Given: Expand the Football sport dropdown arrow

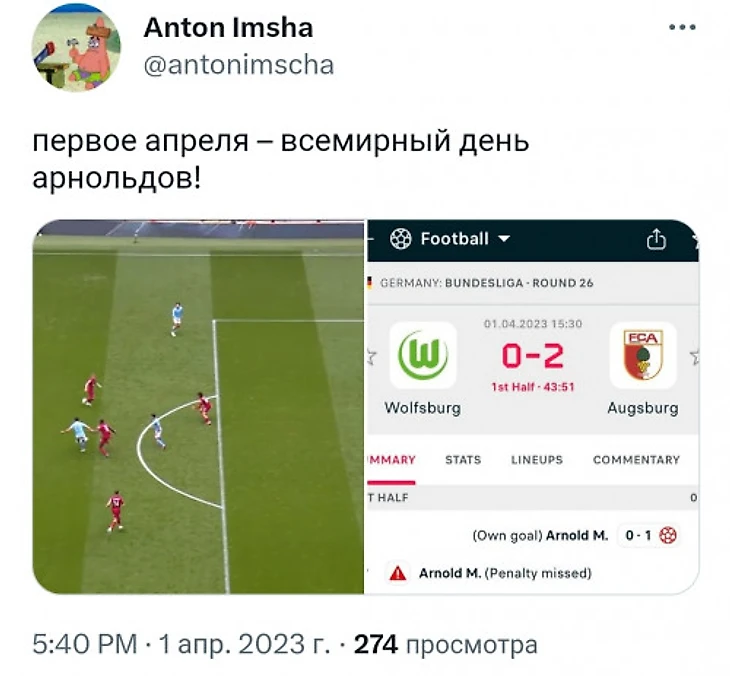Looking at the screenshot, I should click(504, 239).
